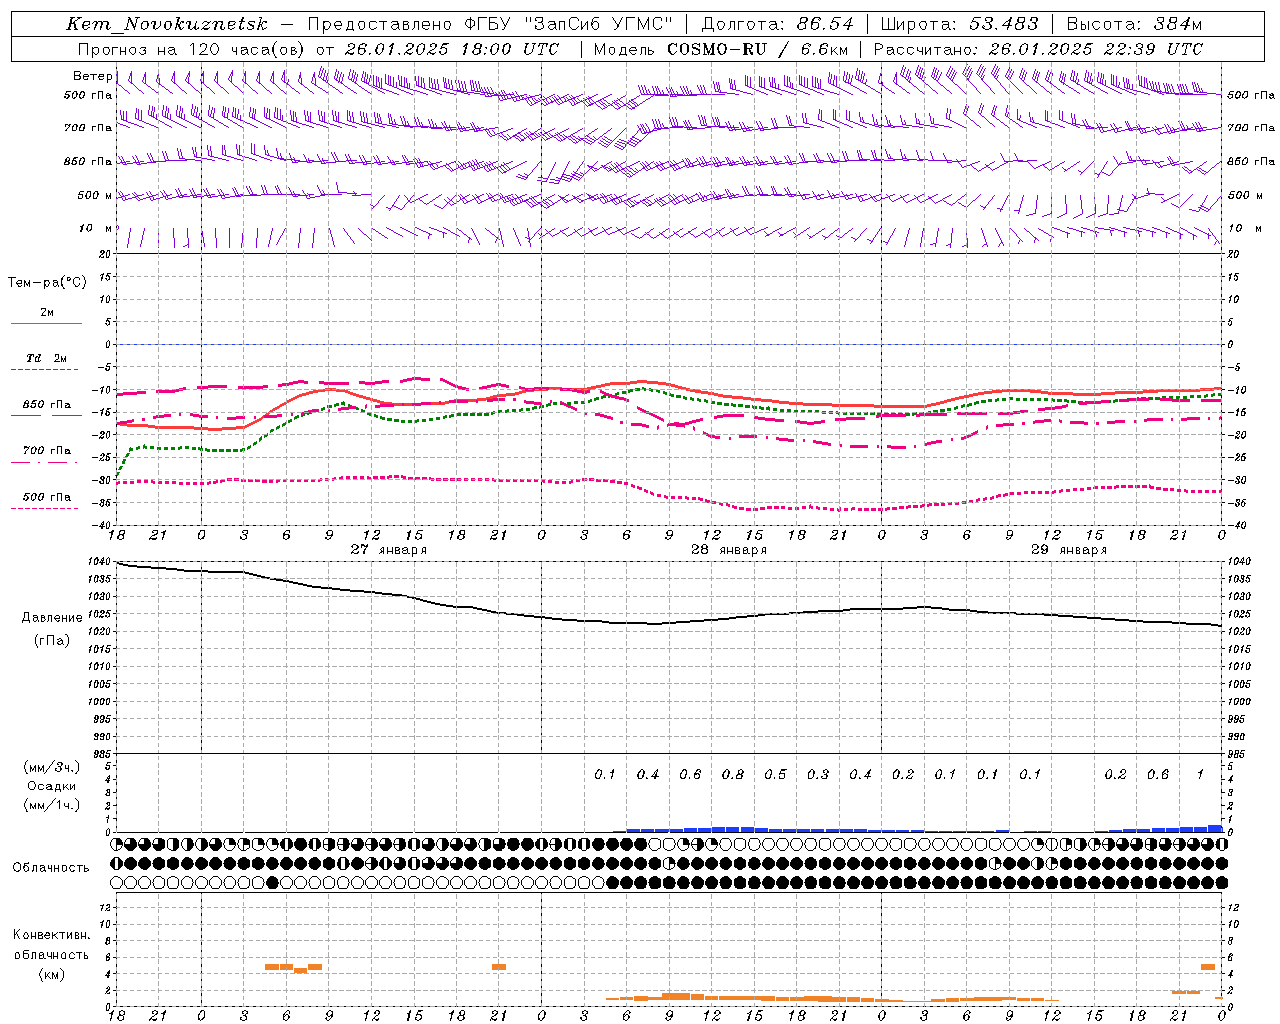The width and height of the screenshot is (1280, 1024).
Task: Click the final precipitation amount value 1
Action: point(1200,774)
